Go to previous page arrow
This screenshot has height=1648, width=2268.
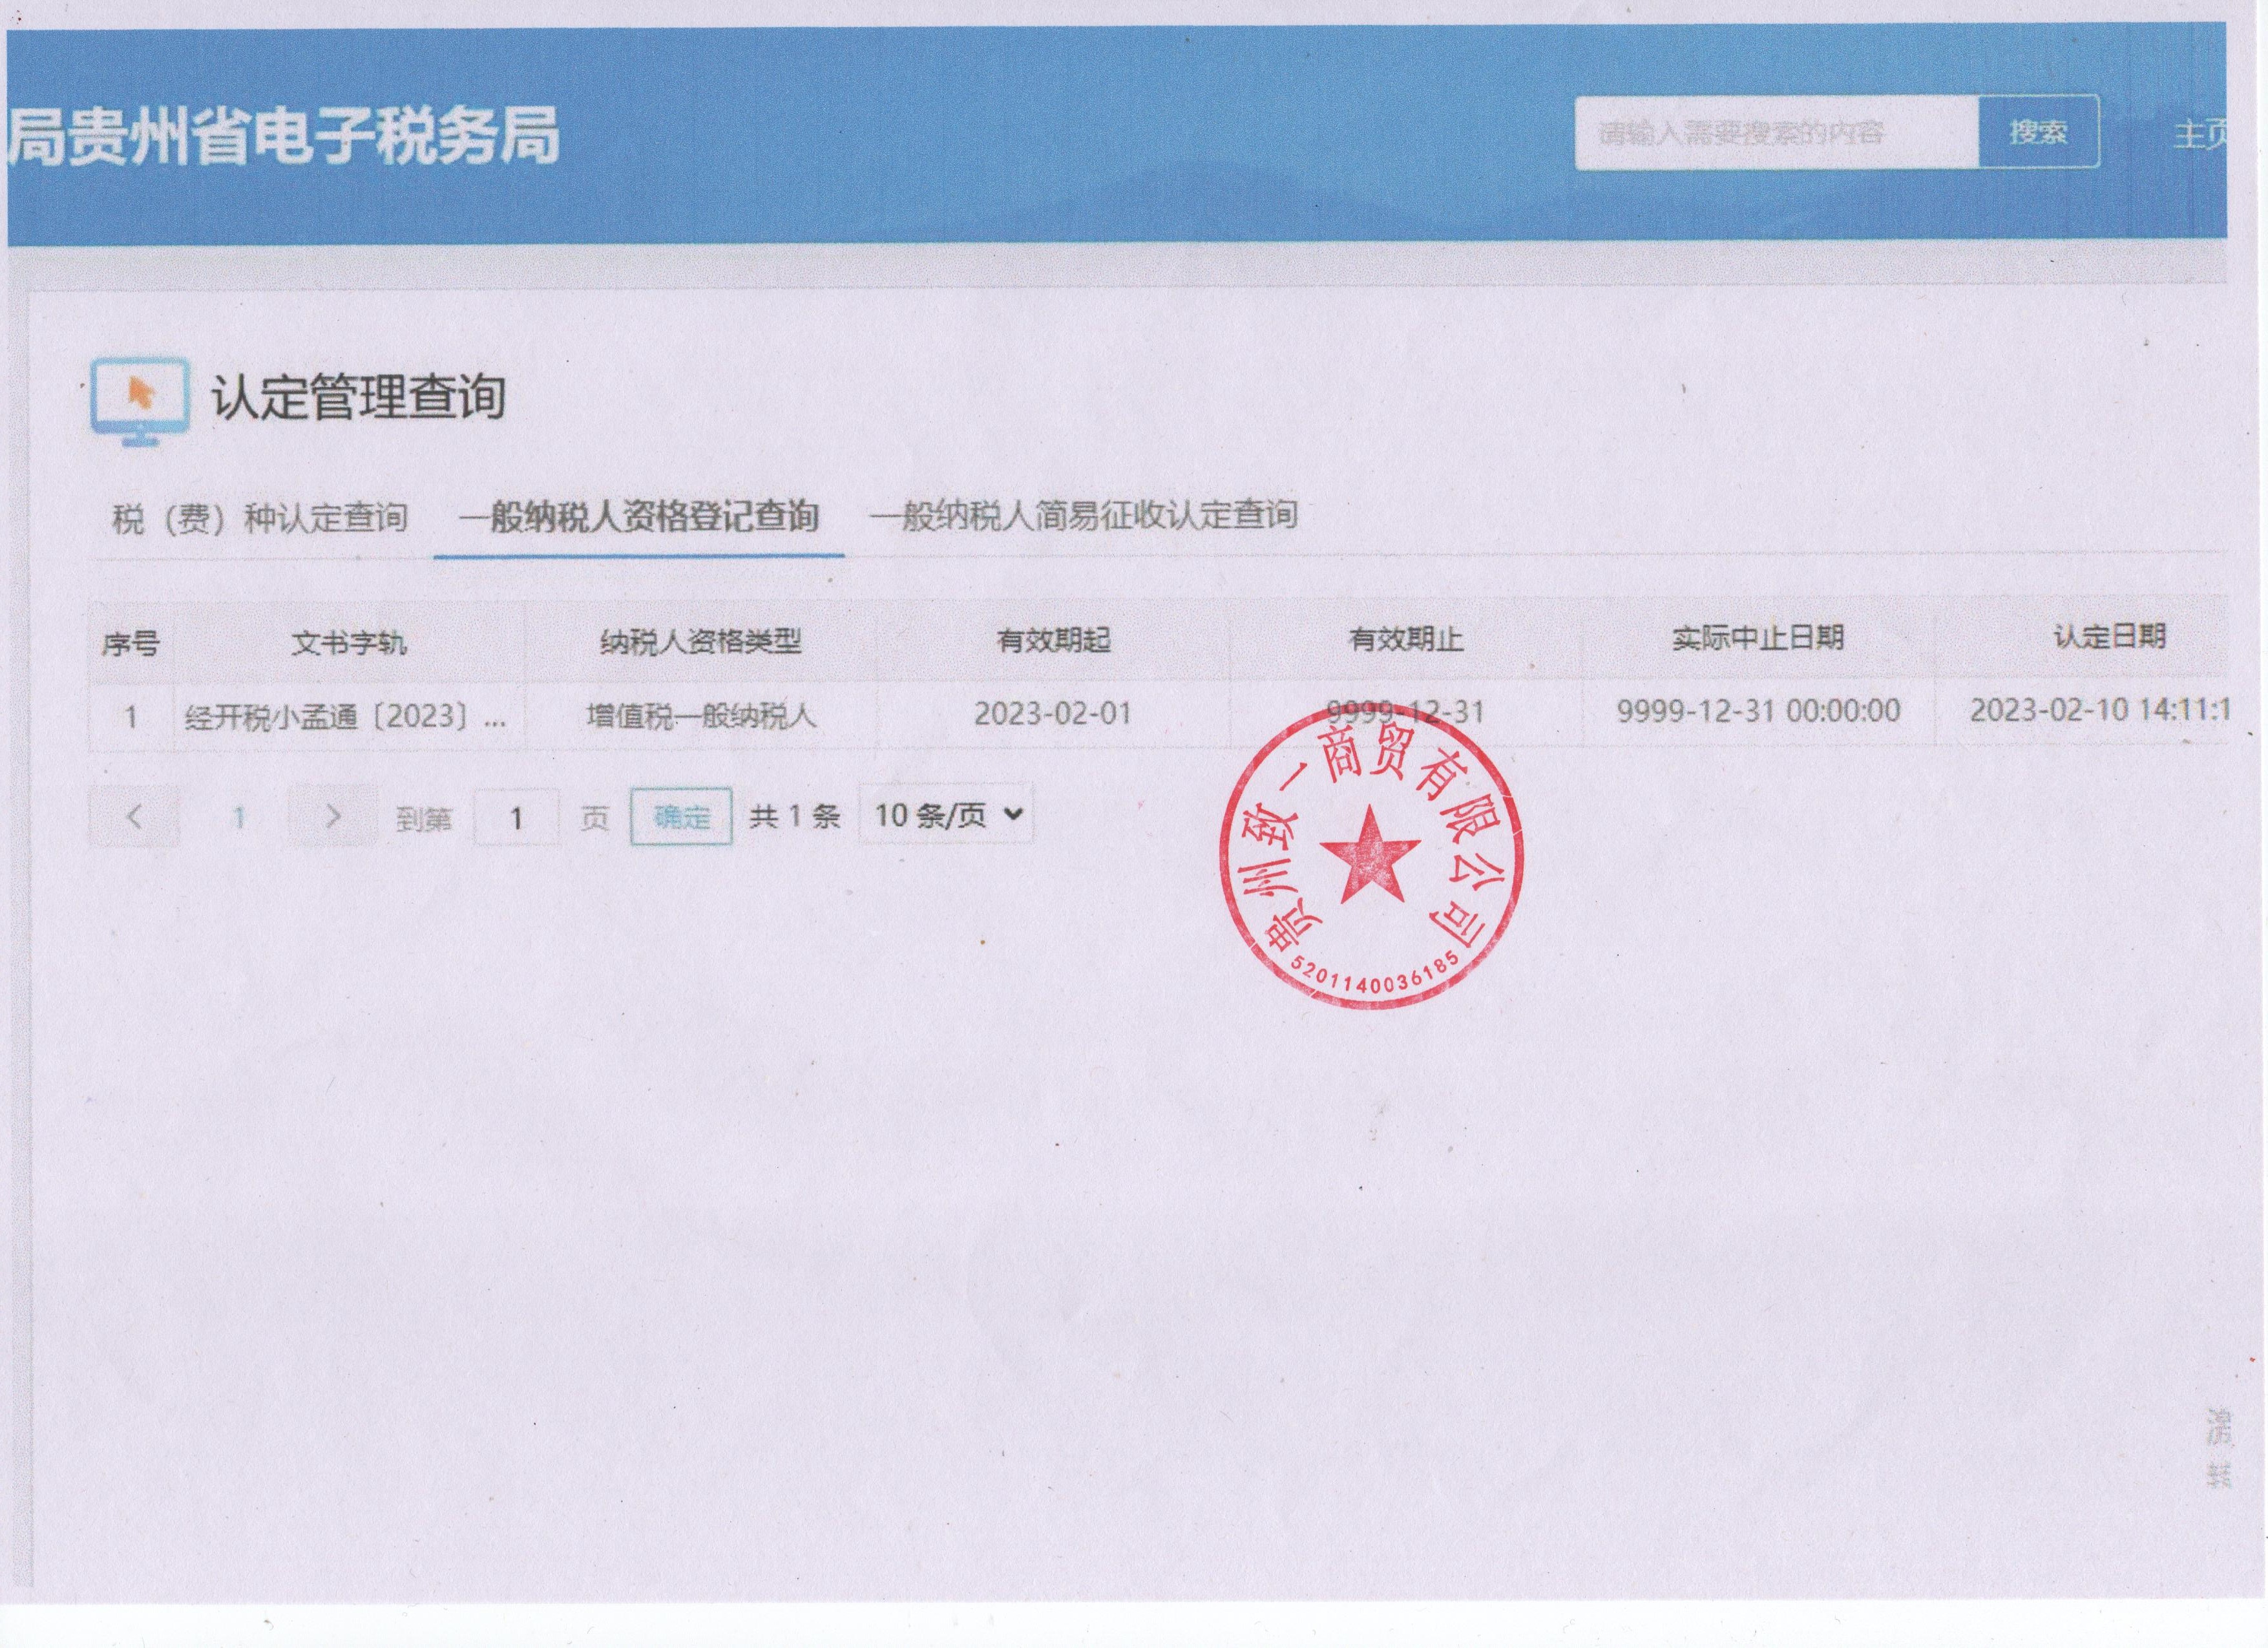[x=135, y=817]
